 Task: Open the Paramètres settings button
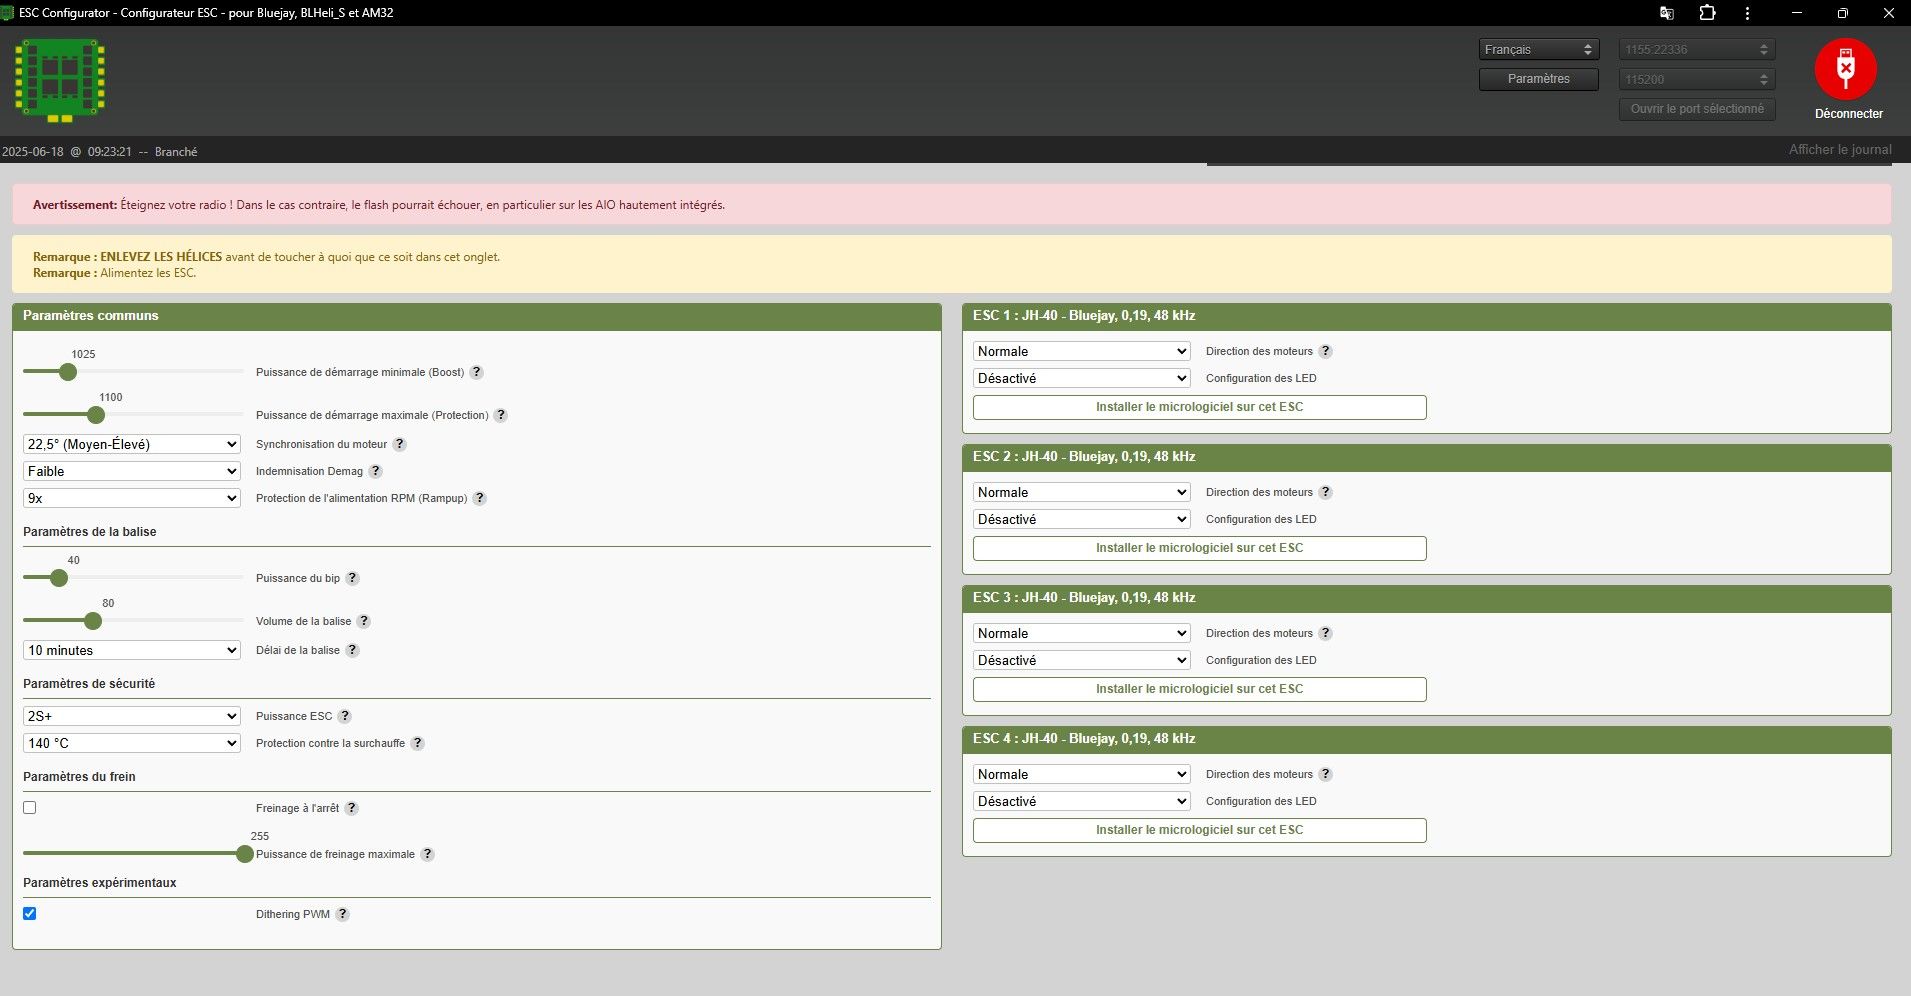(1538, 79)
